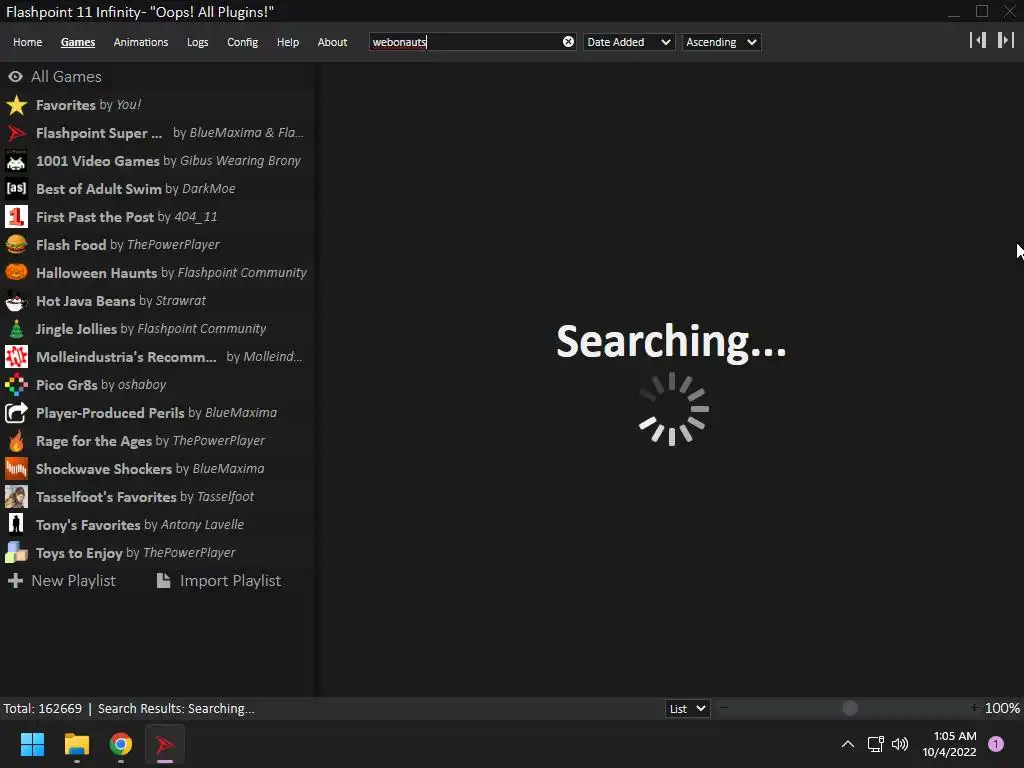Viewport: 1024px width, 768px height.
Task: Click the Import Playlist button
Action: [219, 581]
